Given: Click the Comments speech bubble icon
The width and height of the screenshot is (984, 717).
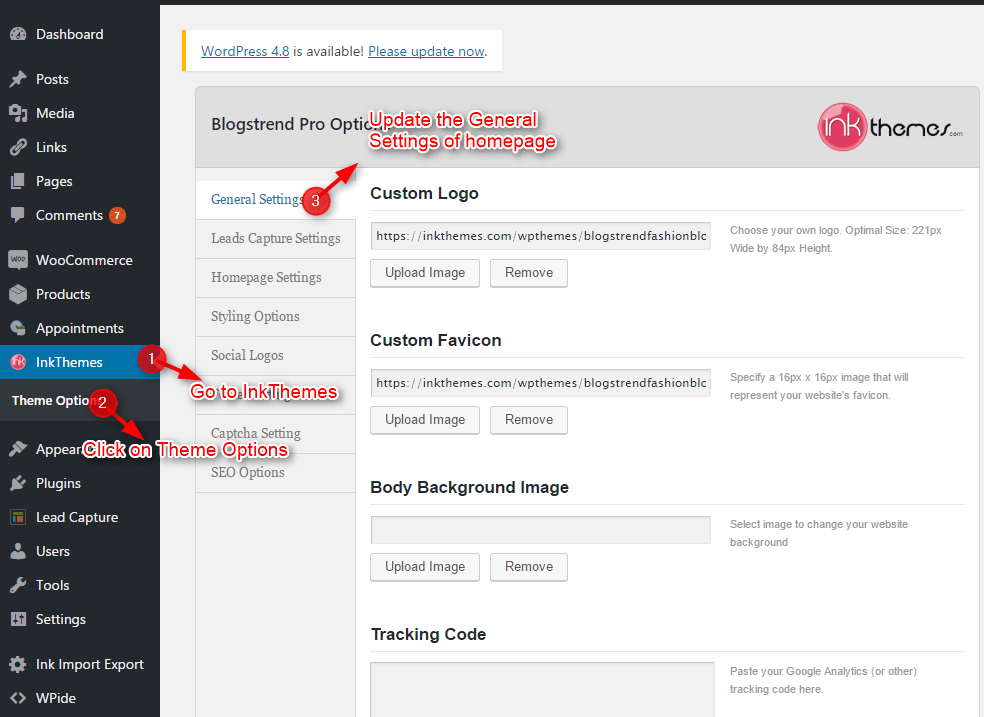Looking at the screenshot, I should (x=18, y=215).
